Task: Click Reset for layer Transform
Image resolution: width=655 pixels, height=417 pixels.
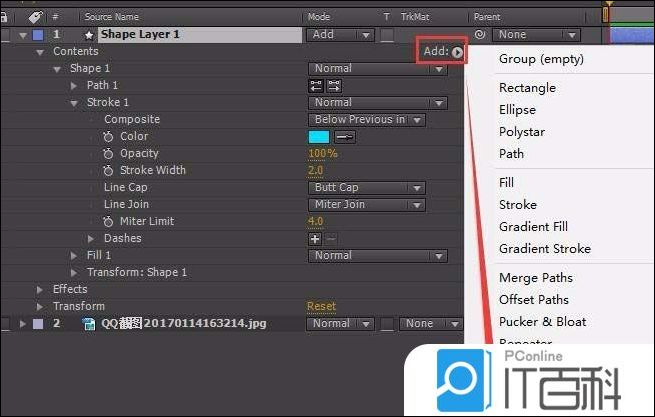Action: pyautogui.click(x=321, y=307)
